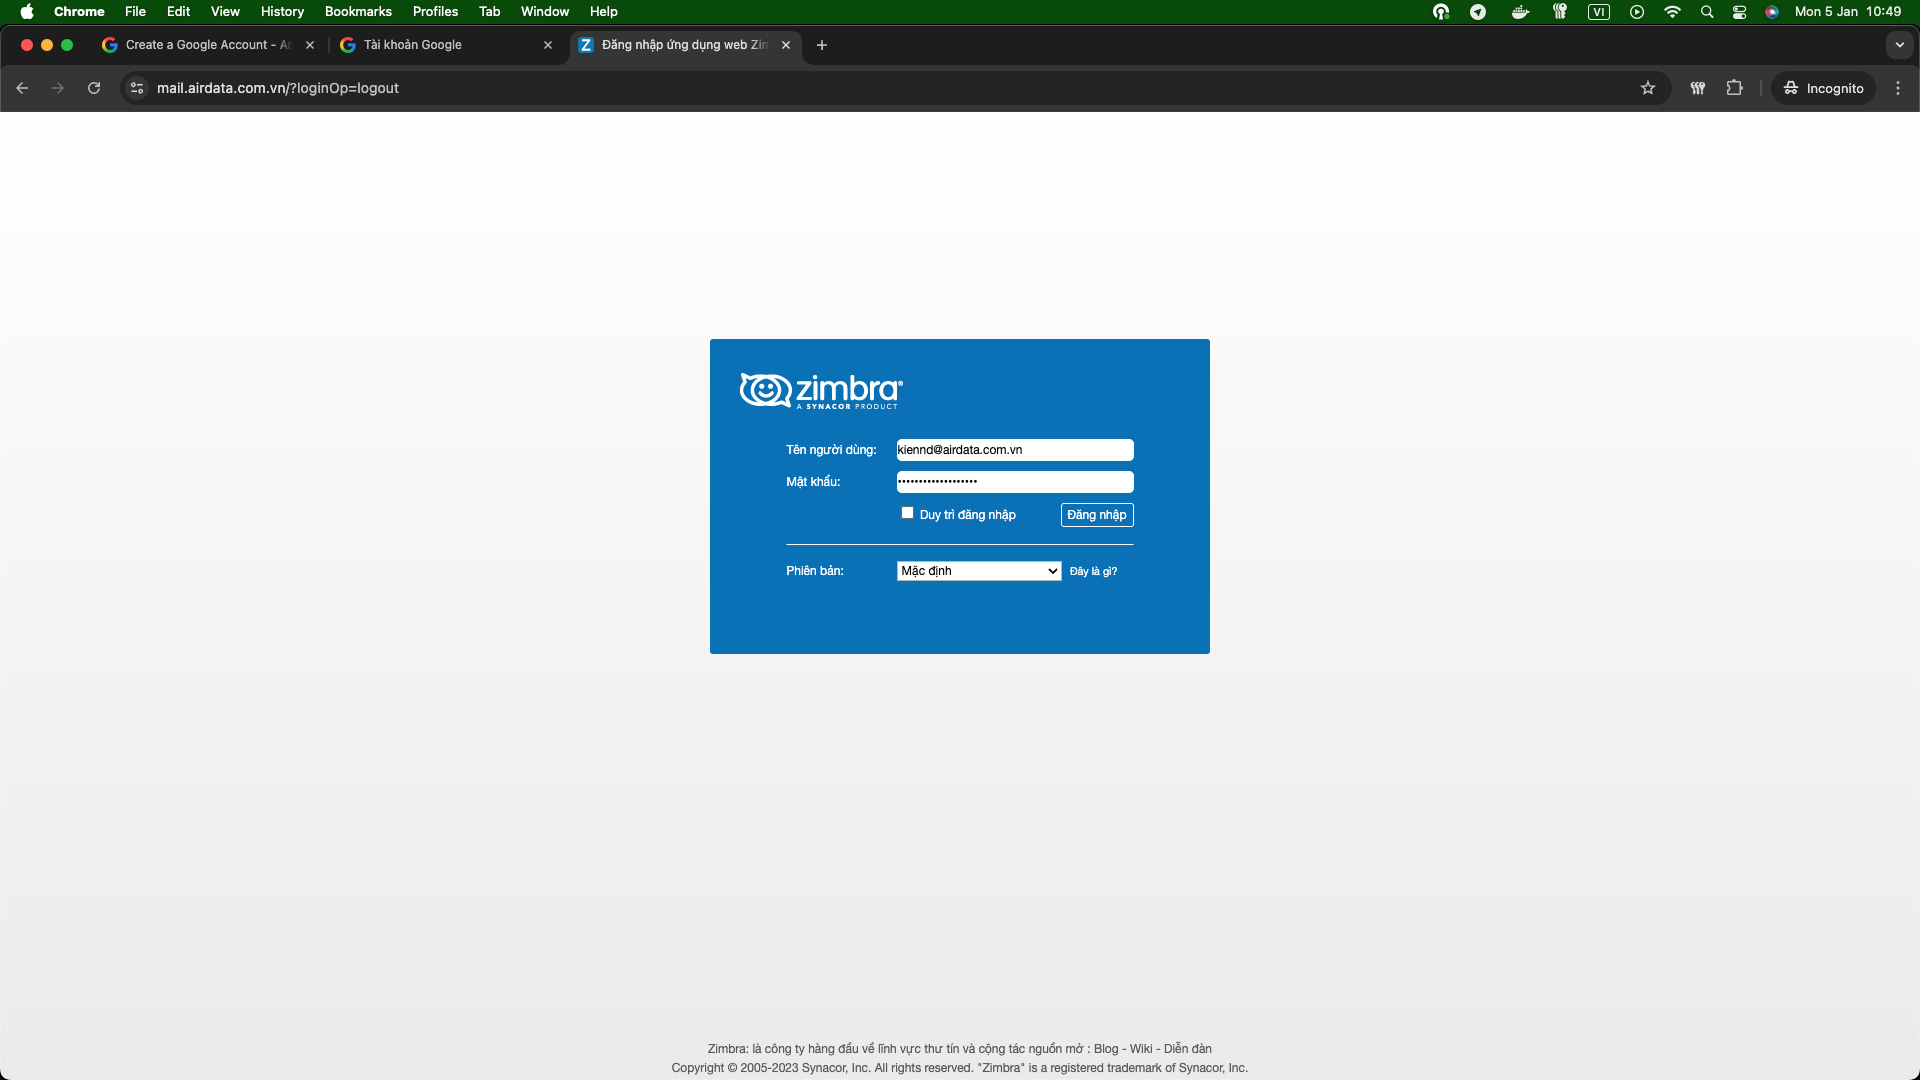Open the Extensions puzzle icon

1735,88
